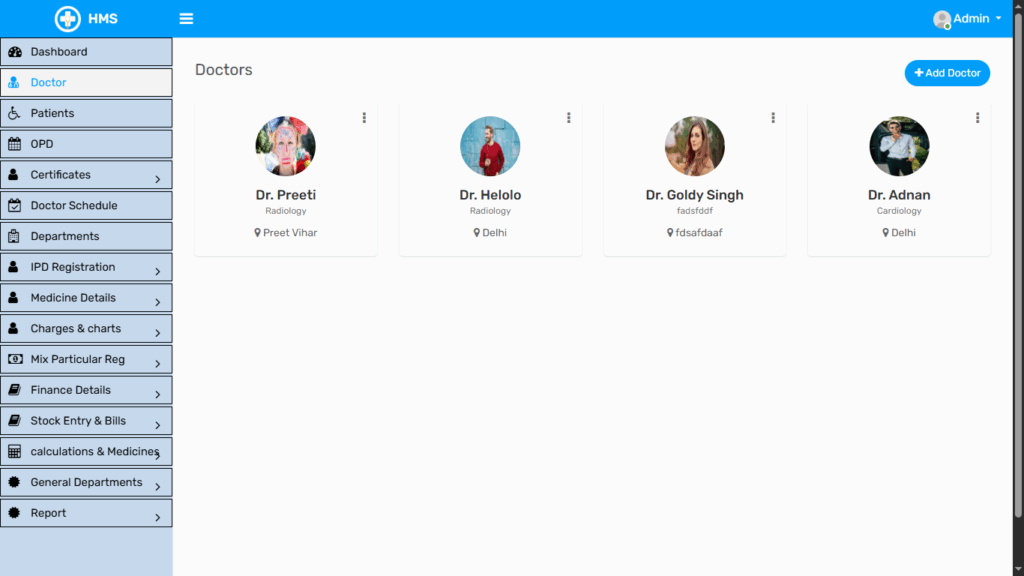The width and height of the screenshot is (1024, 576).
Task: Select Doctor in the sidebar menu
Action: (48, 83)
